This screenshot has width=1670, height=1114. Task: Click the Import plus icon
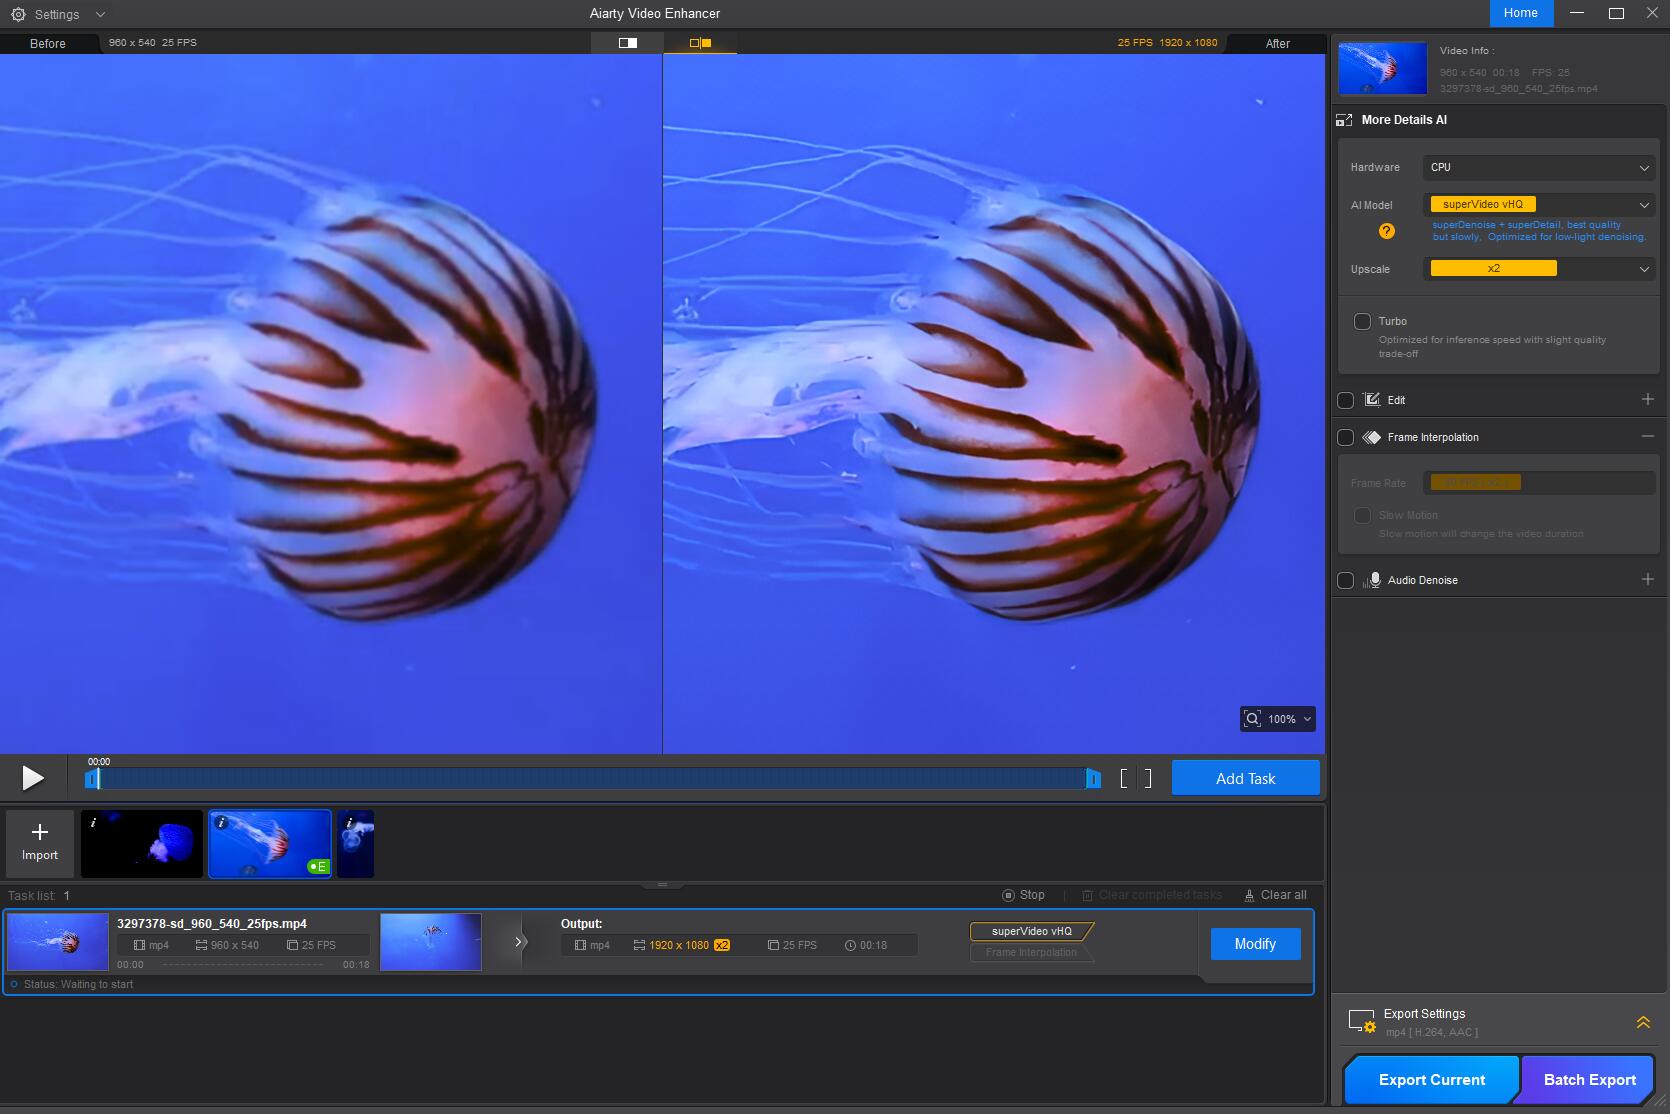click(x=40, y=832)
